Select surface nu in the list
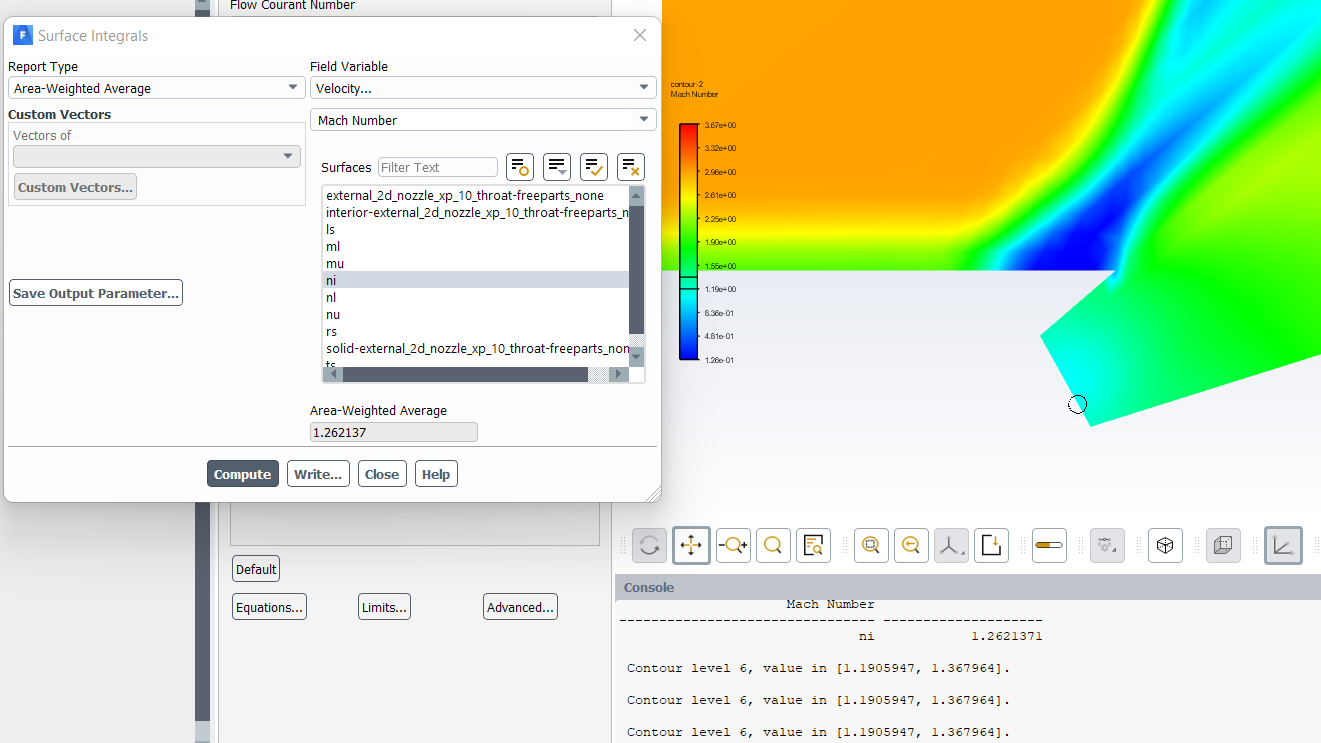Screen dimensions: 1321x743 click(x=476, y=315)
